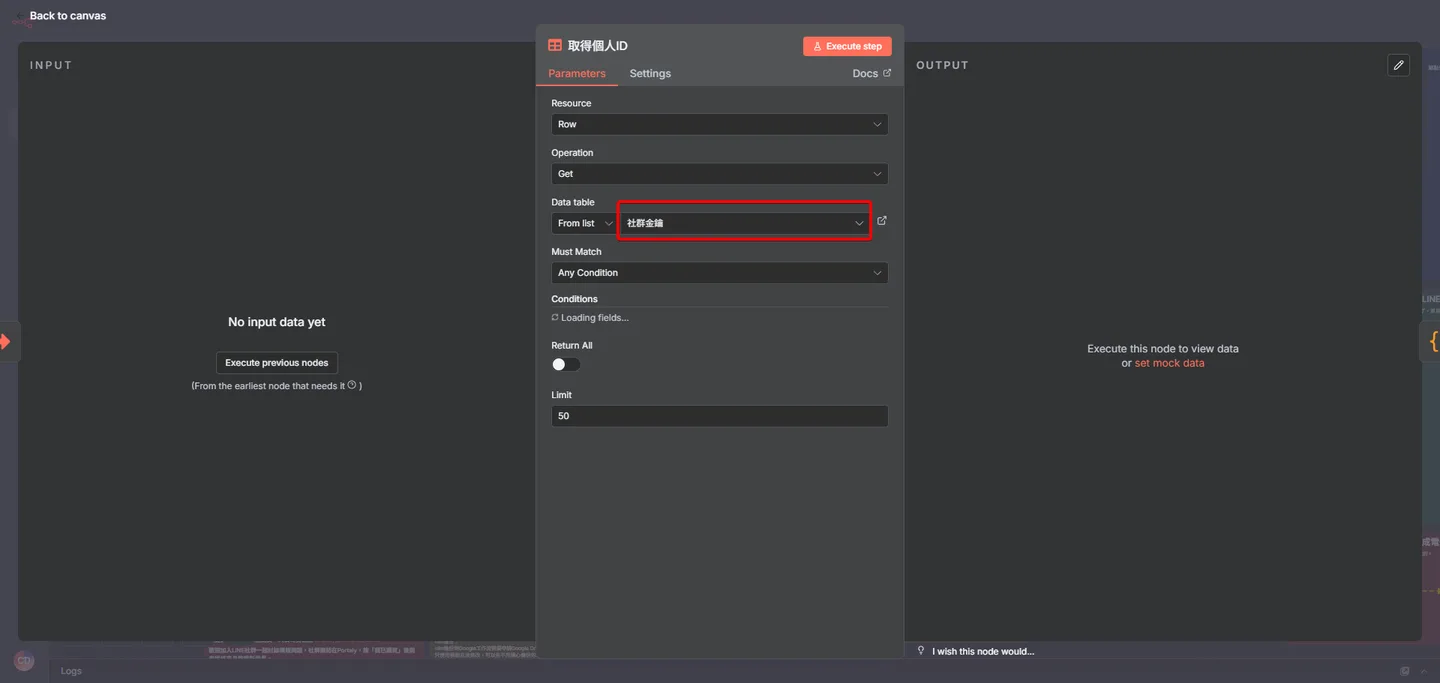Click the orange previous-node arrow on left edge

5,341
